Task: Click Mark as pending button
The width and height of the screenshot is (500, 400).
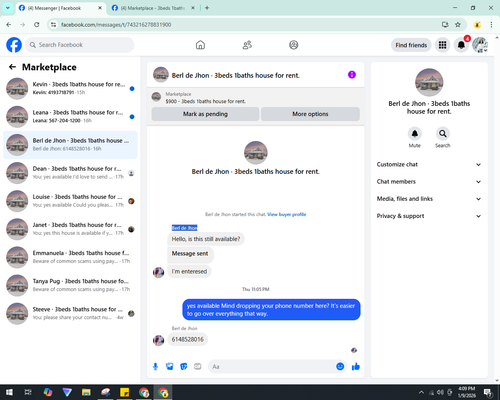Action: (x=205, y=114)
